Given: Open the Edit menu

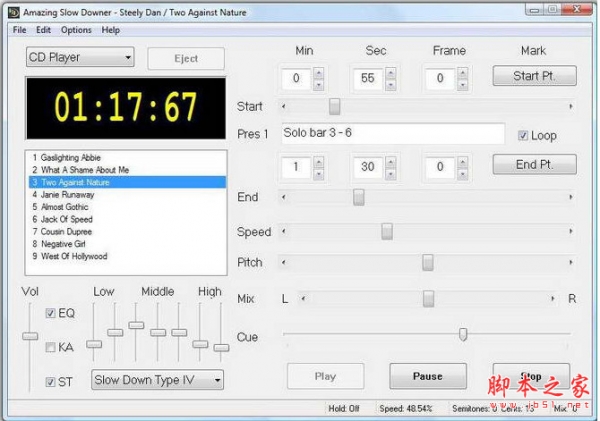Looking at the screenshot, I should (x=43, y=30).
